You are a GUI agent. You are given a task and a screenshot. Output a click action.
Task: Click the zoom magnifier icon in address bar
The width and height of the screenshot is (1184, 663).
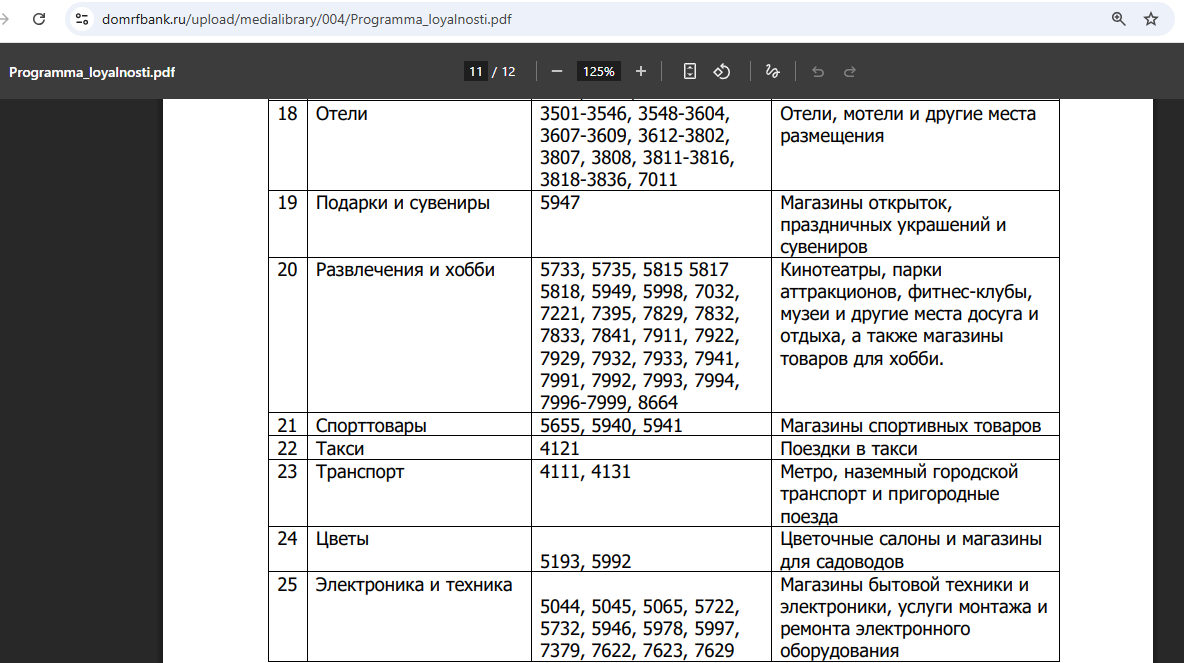pyautogui.click(x=1119, y=19)
